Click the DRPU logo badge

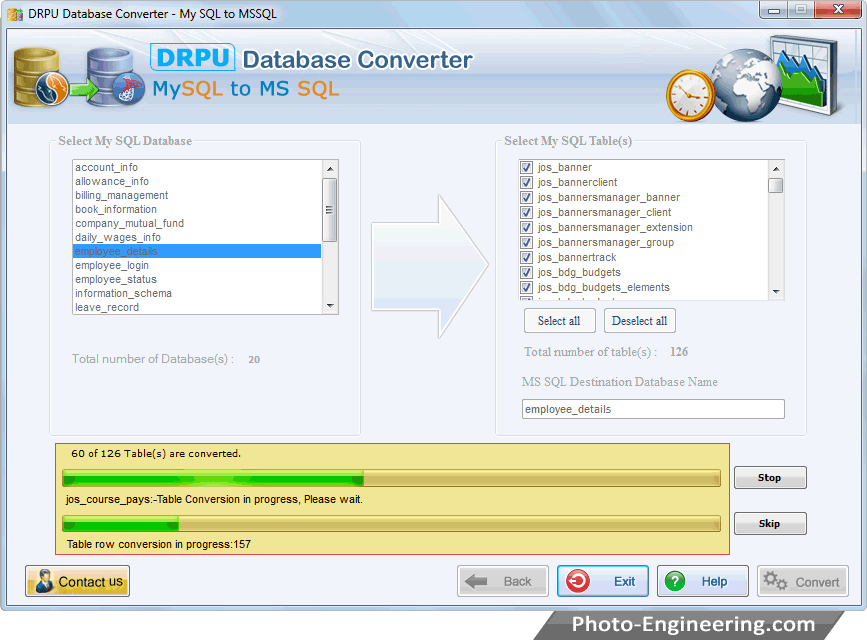pyautogui.click(x=192, y=58)
